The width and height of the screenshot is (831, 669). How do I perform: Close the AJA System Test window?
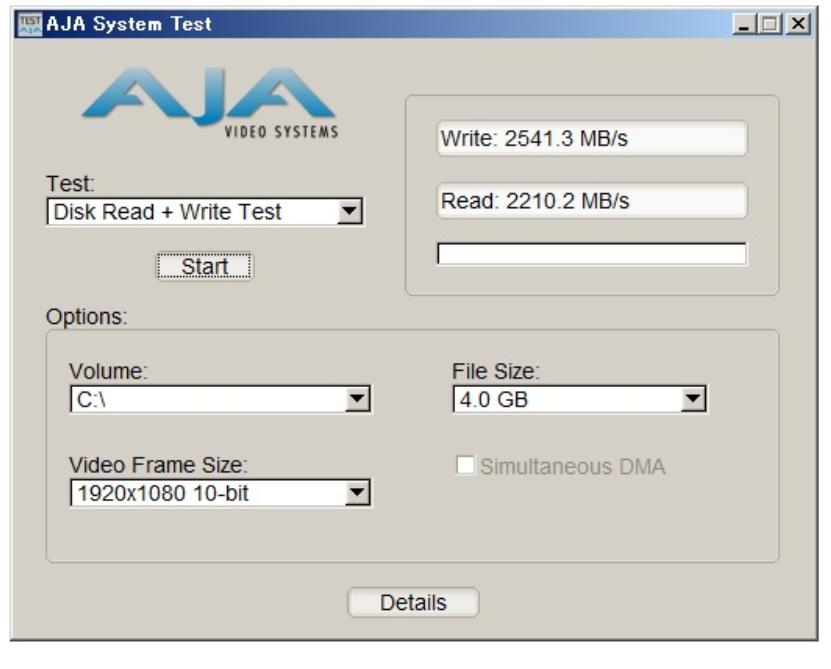797,24
